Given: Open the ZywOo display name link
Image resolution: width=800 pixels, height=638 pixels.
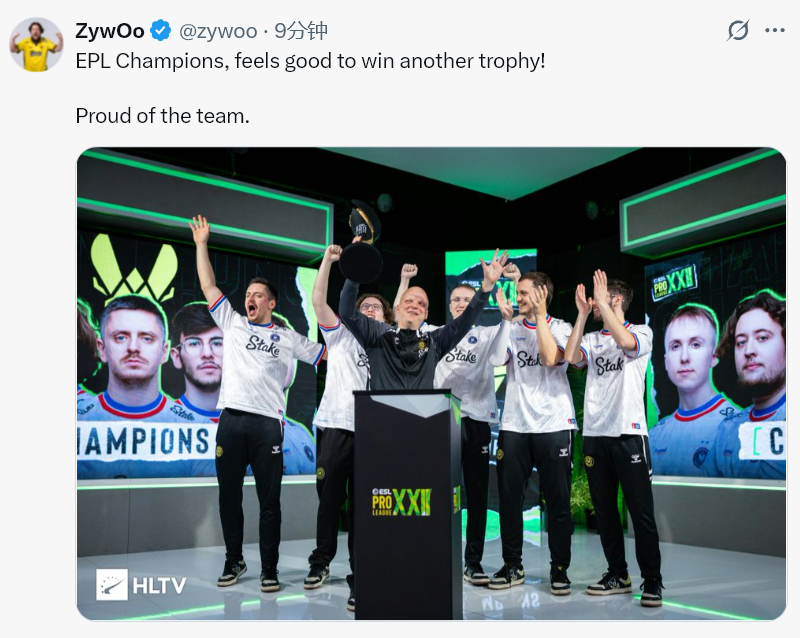Looking at the screenshot, I should tap(110, 31).
